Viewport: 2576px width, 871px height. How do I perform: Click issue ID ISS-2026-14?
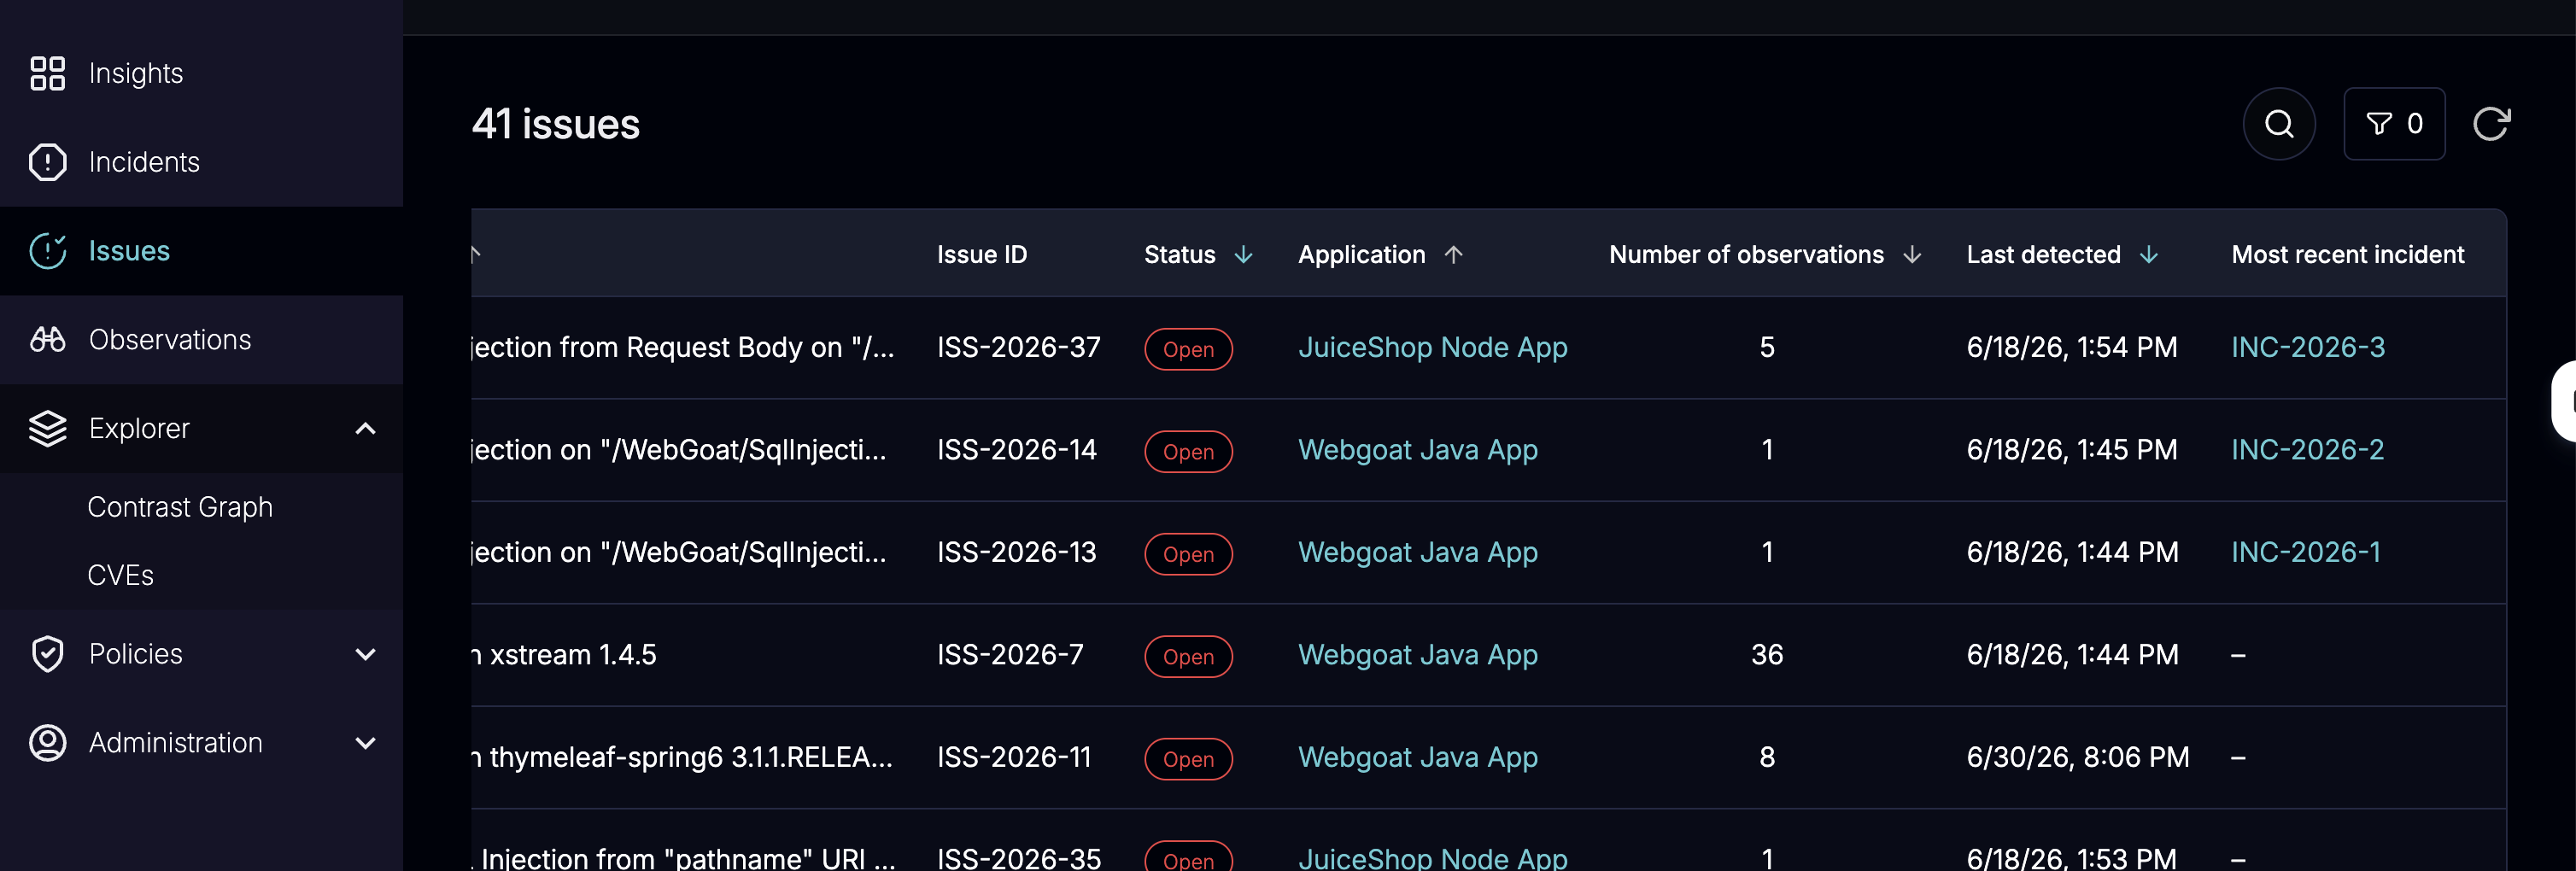point(1016,450)
